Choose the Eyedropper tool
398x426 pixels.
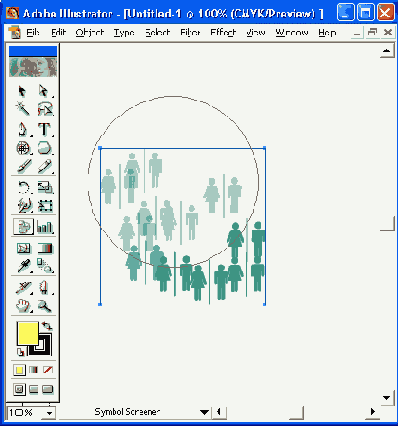[23, 265]
